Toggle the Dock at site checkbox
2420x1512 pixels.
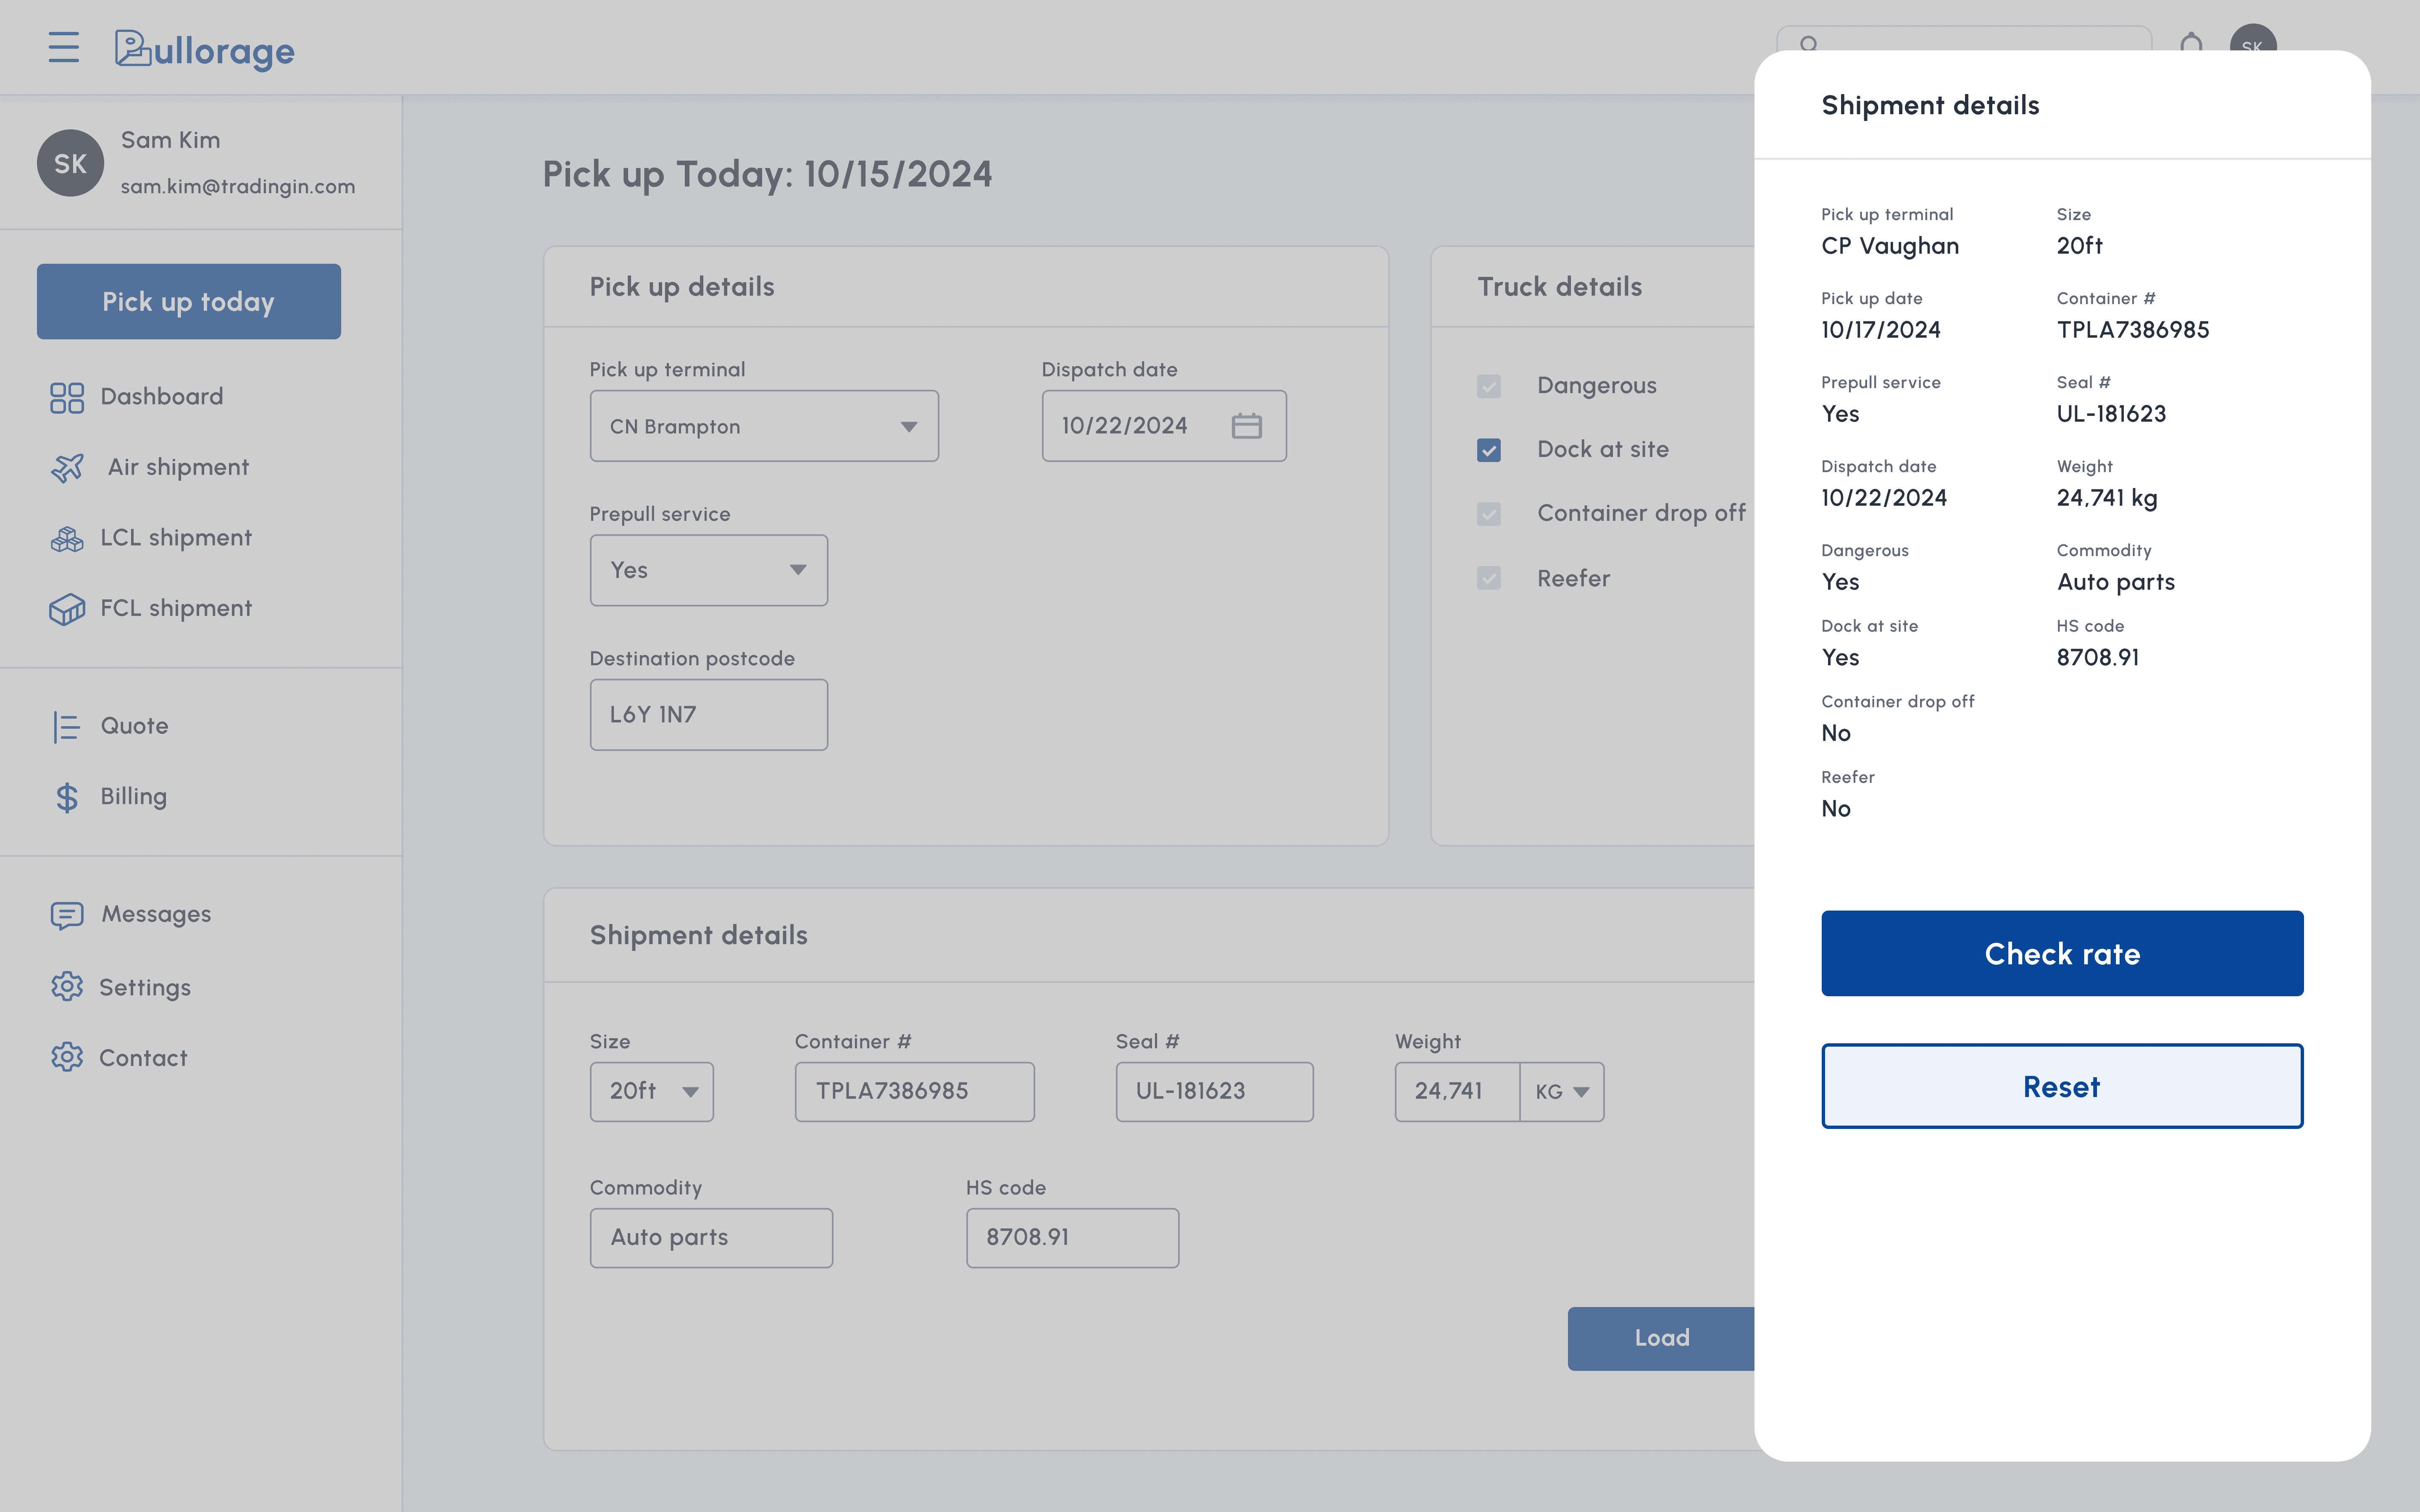1488,450
